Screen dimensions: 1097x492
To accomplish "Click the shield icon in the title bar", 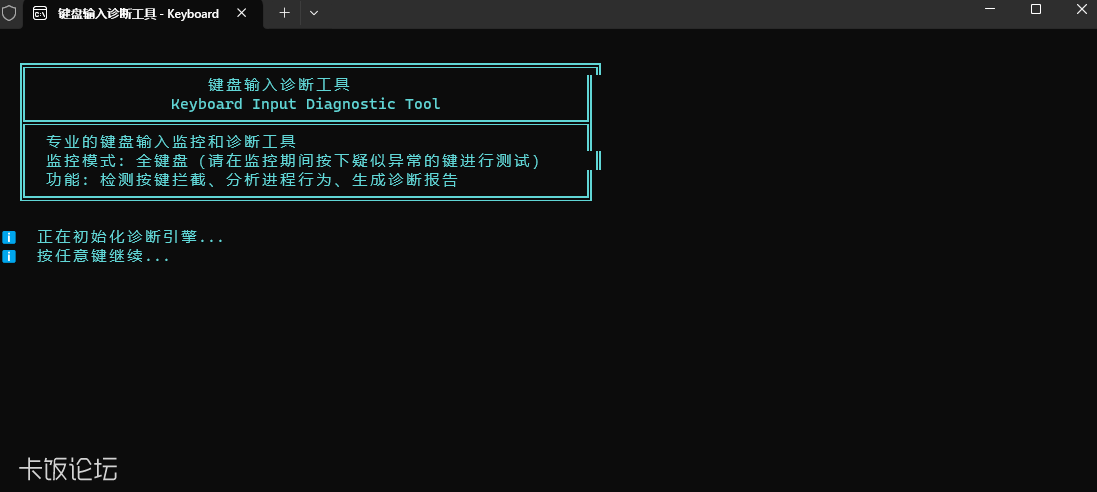I will 8,13.
